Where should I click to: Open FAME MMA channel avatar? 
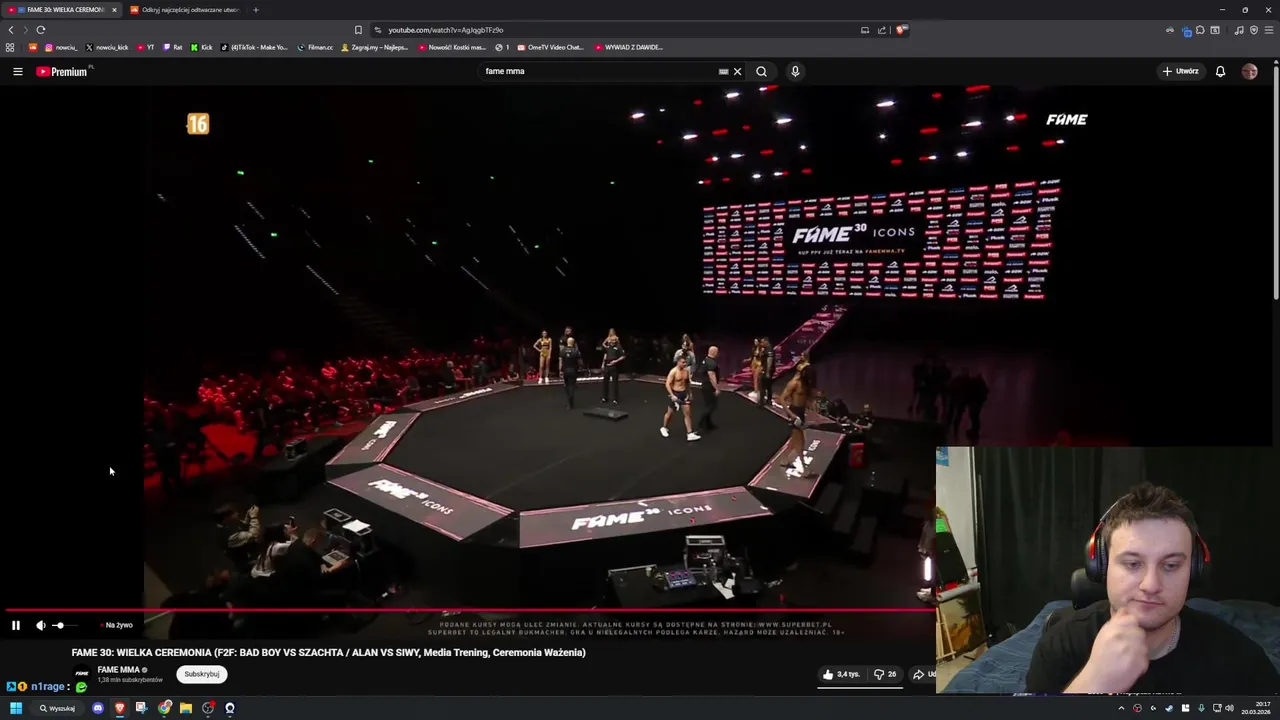[x=82, y=674]
